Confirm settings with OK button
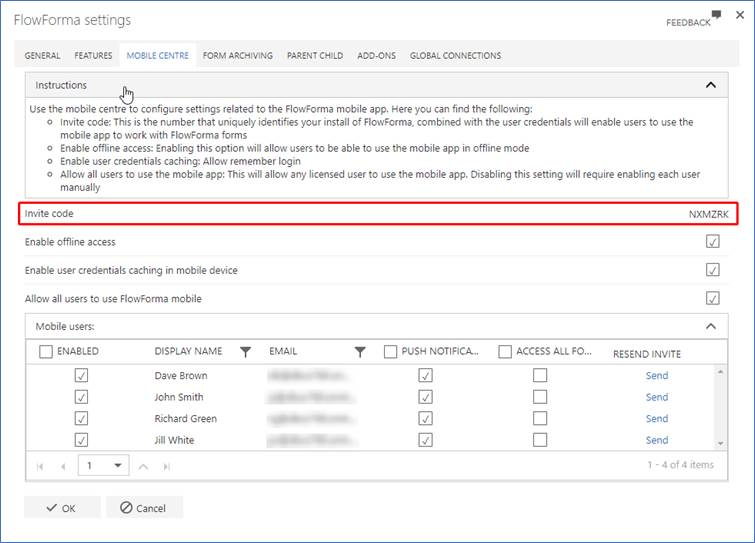 click(62, 508)
